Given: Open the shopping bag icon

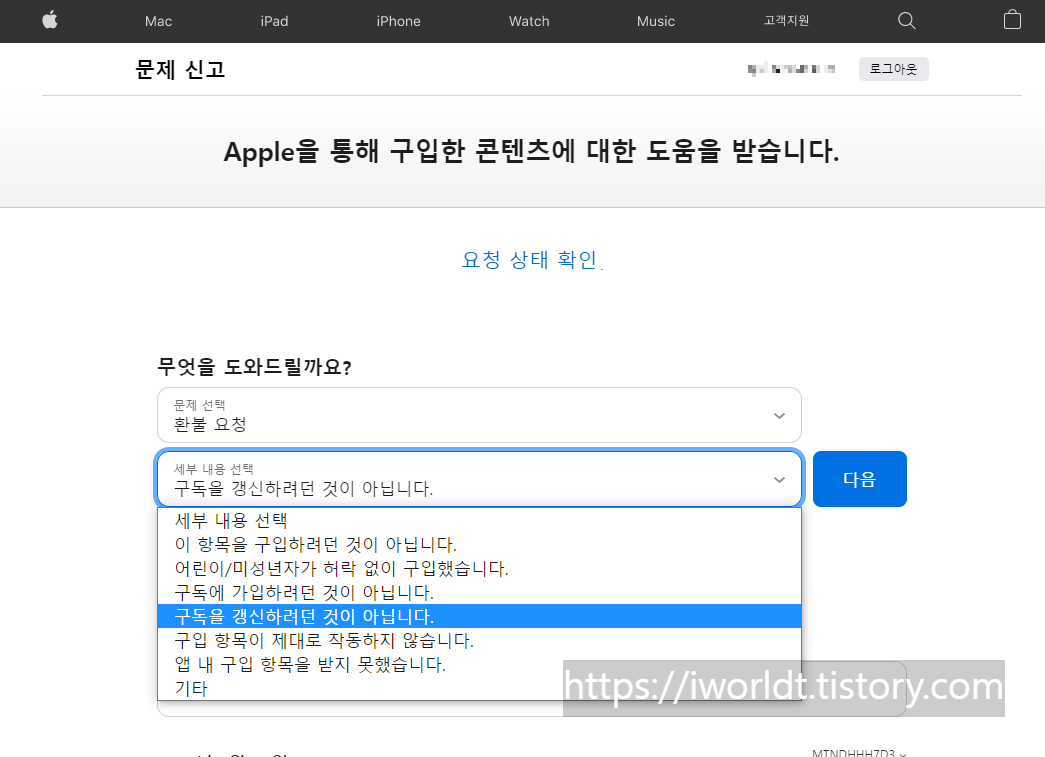Looking at the screenshot, I should coord(1012,20).
